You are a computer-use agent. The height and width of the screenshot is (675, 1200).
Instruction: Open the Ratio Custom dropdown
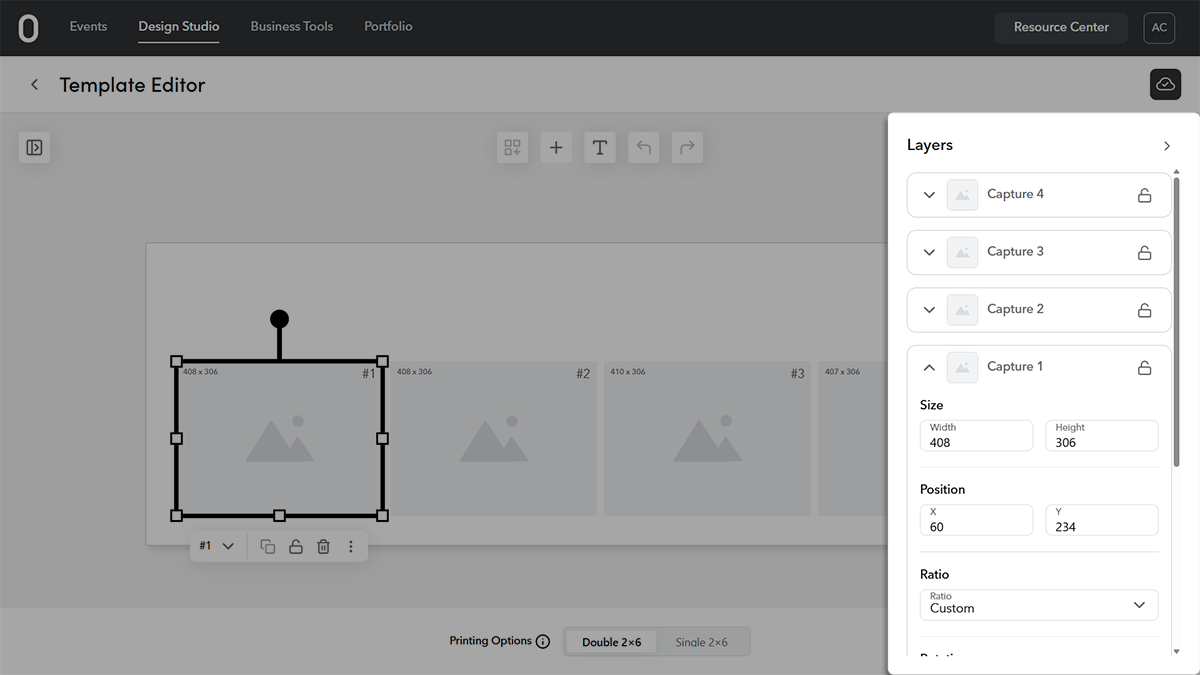pos(1039,605)
